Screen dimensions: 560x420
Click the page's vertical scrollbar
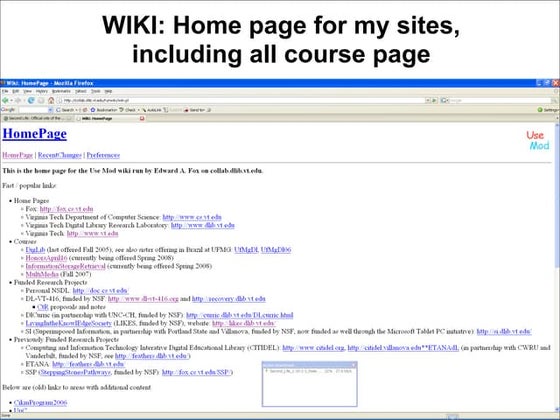pyautogui.click(x=558, y=268)
